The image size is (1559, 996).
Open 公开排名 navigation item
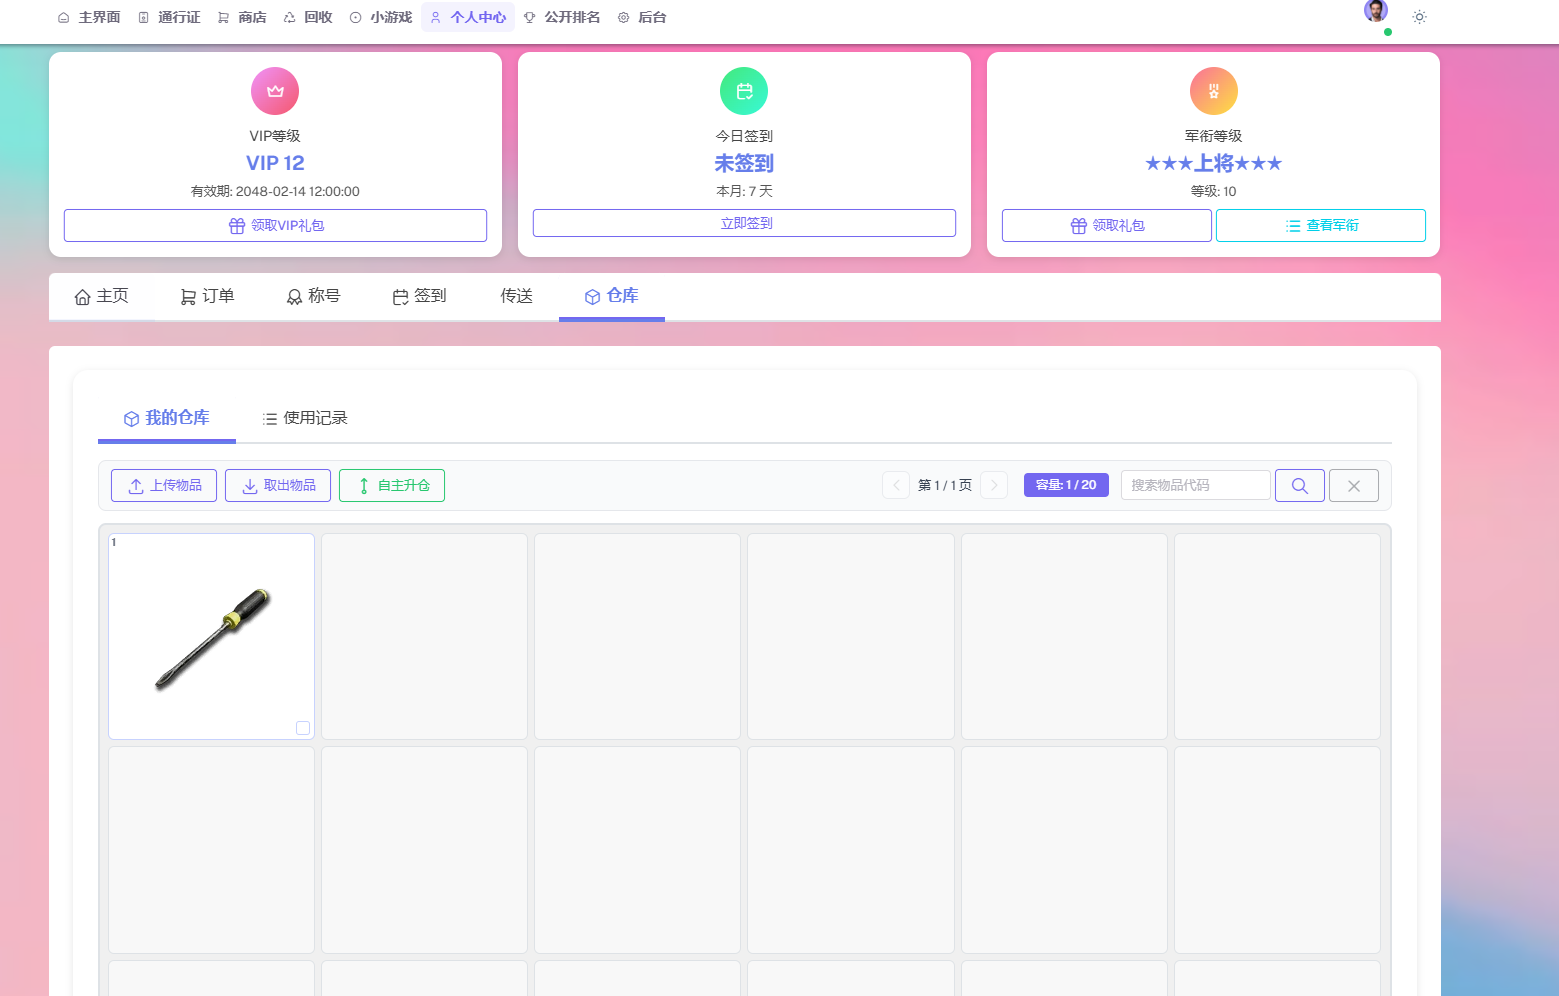[x=562, y=17]
